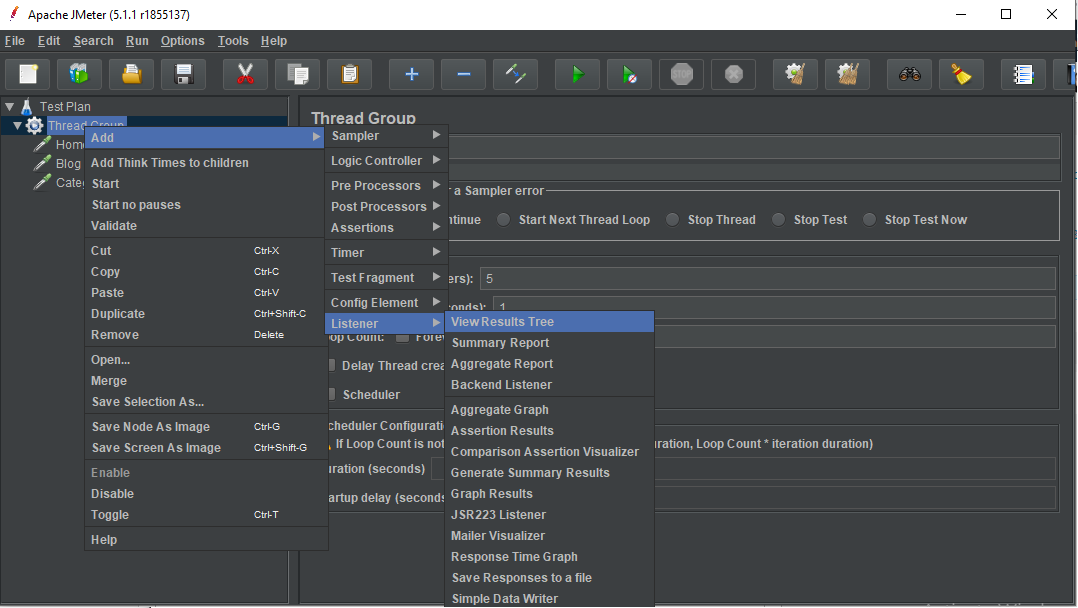Click the Save floppy disk icon
This screenshot has height=608, width=1078.
183,74
